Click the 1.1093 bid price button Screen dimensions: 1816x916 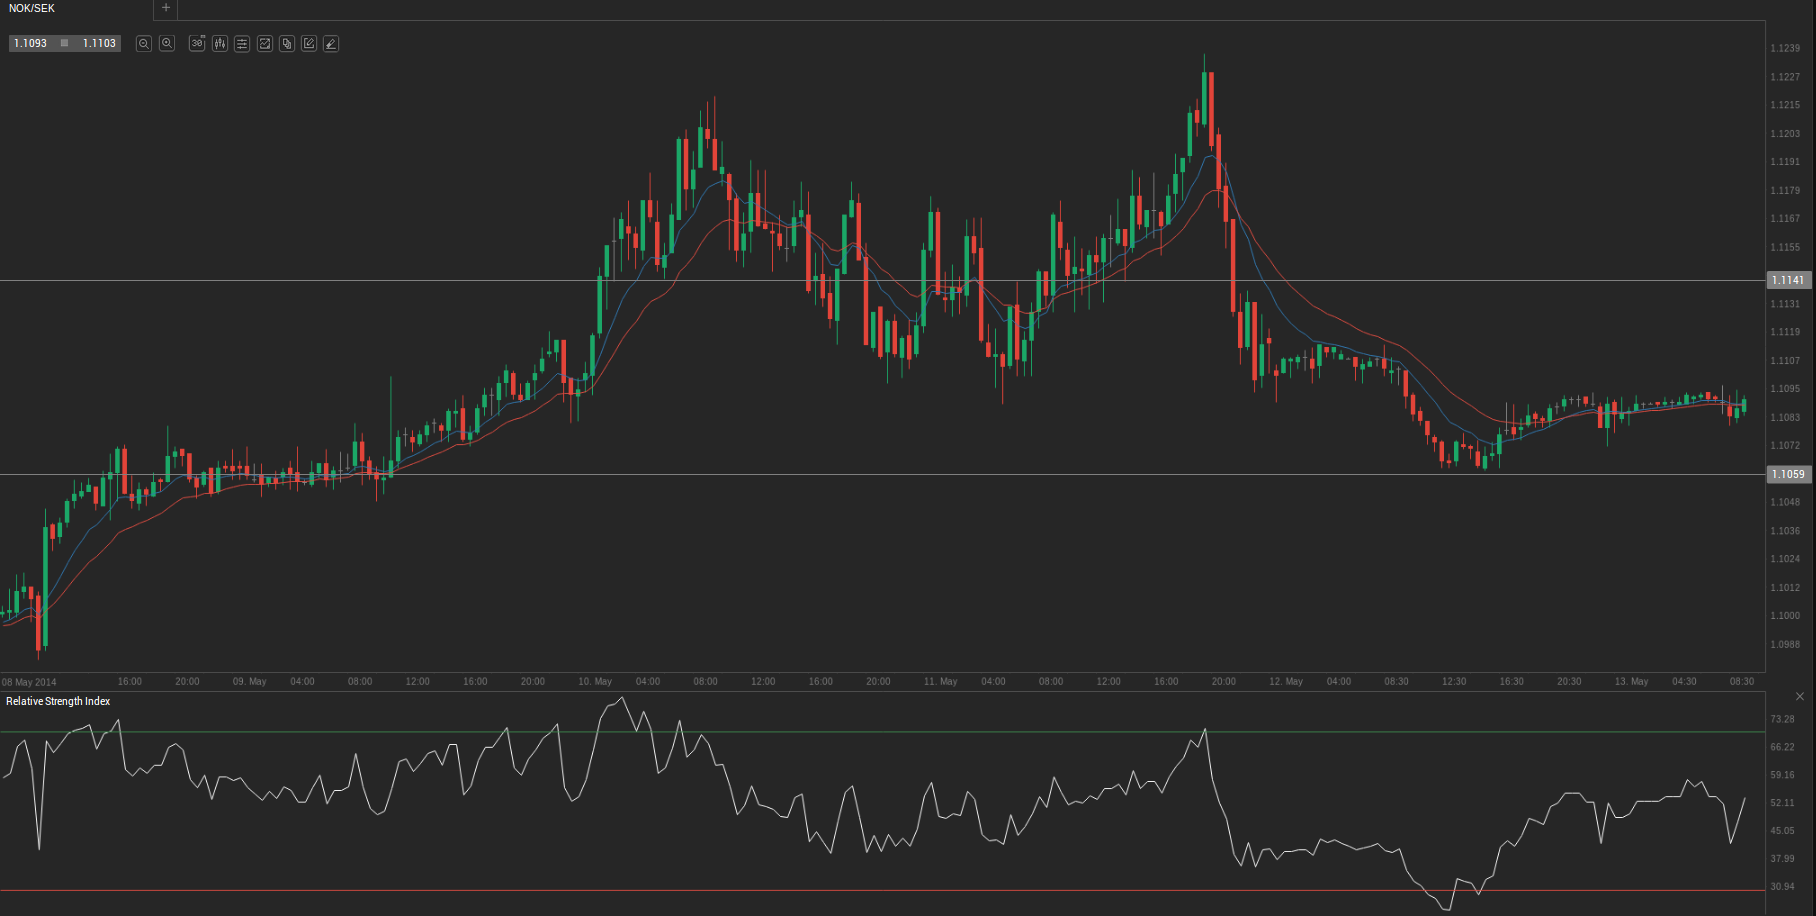(31, 44)
